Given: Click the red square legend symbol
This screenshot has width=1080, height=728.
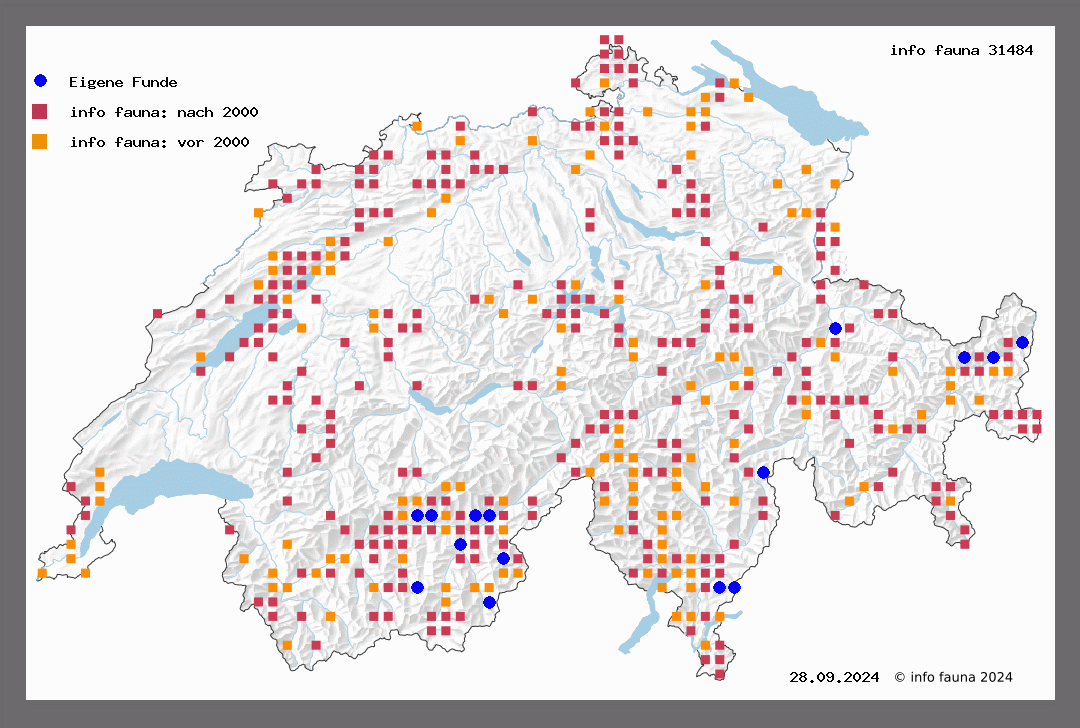Looking at the screenshot, I should (40, 111).
